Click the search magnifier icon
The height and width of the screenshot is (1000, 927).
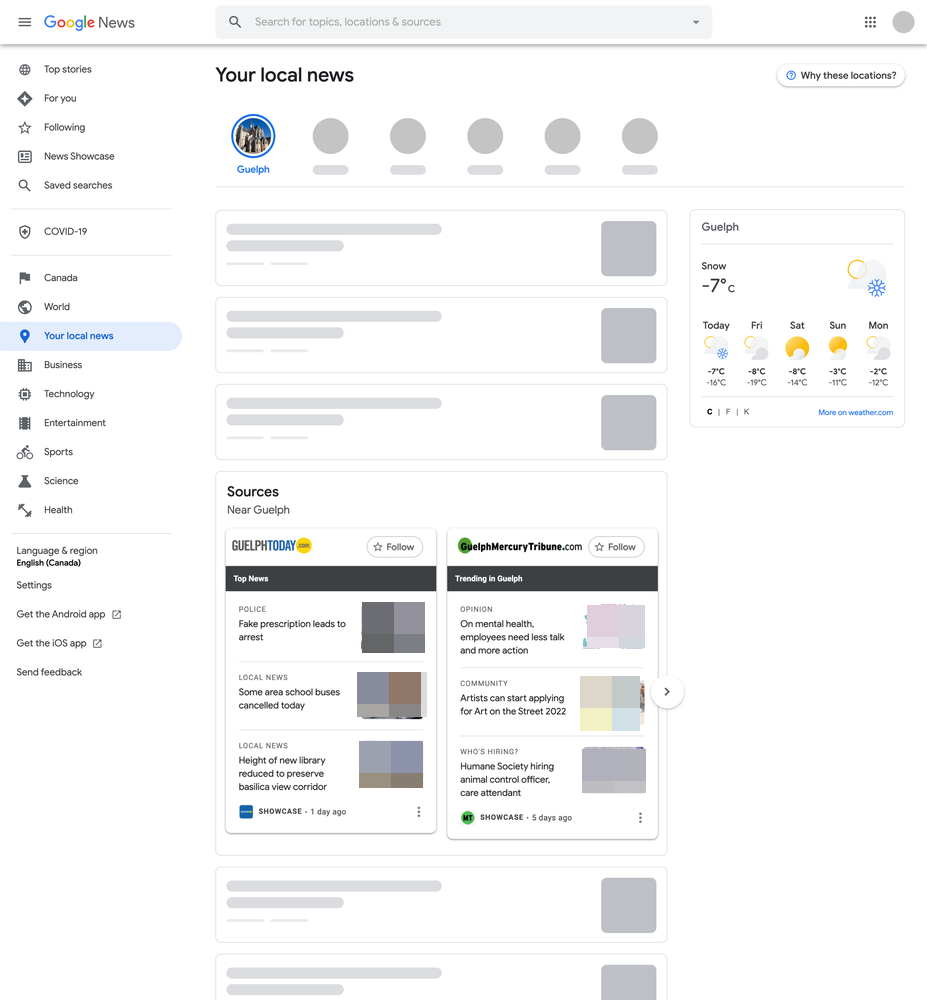(234, 21)
